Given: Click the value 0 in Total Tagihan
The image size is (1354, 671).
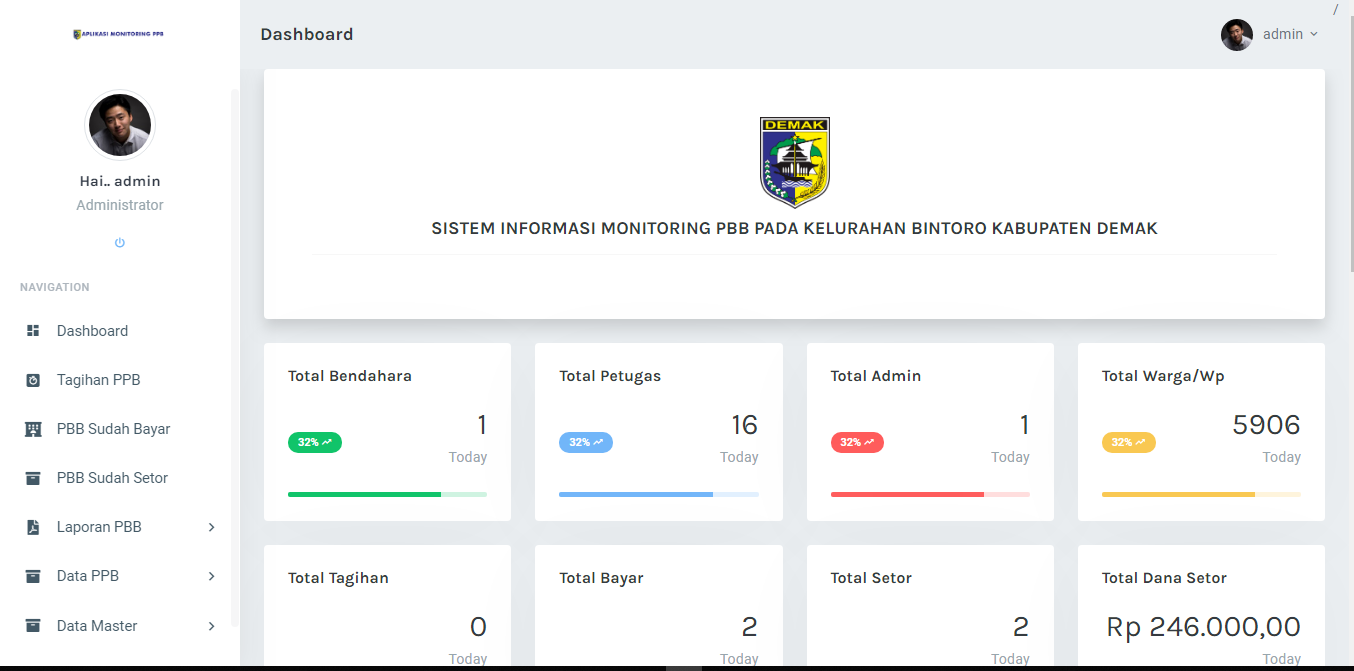Looking at the screenshot, I should 478,627.
